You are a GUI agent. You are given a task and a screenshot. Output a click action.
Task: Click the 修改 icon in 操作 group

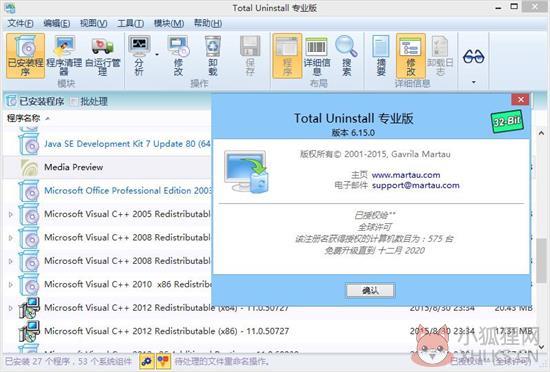178,55
